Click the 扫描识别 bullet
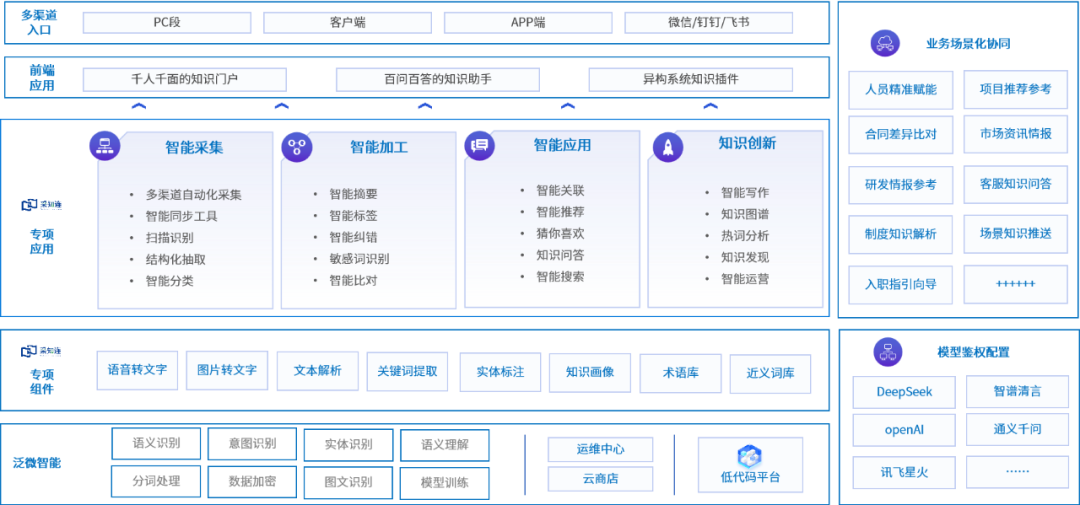 [x=169, y=238]
